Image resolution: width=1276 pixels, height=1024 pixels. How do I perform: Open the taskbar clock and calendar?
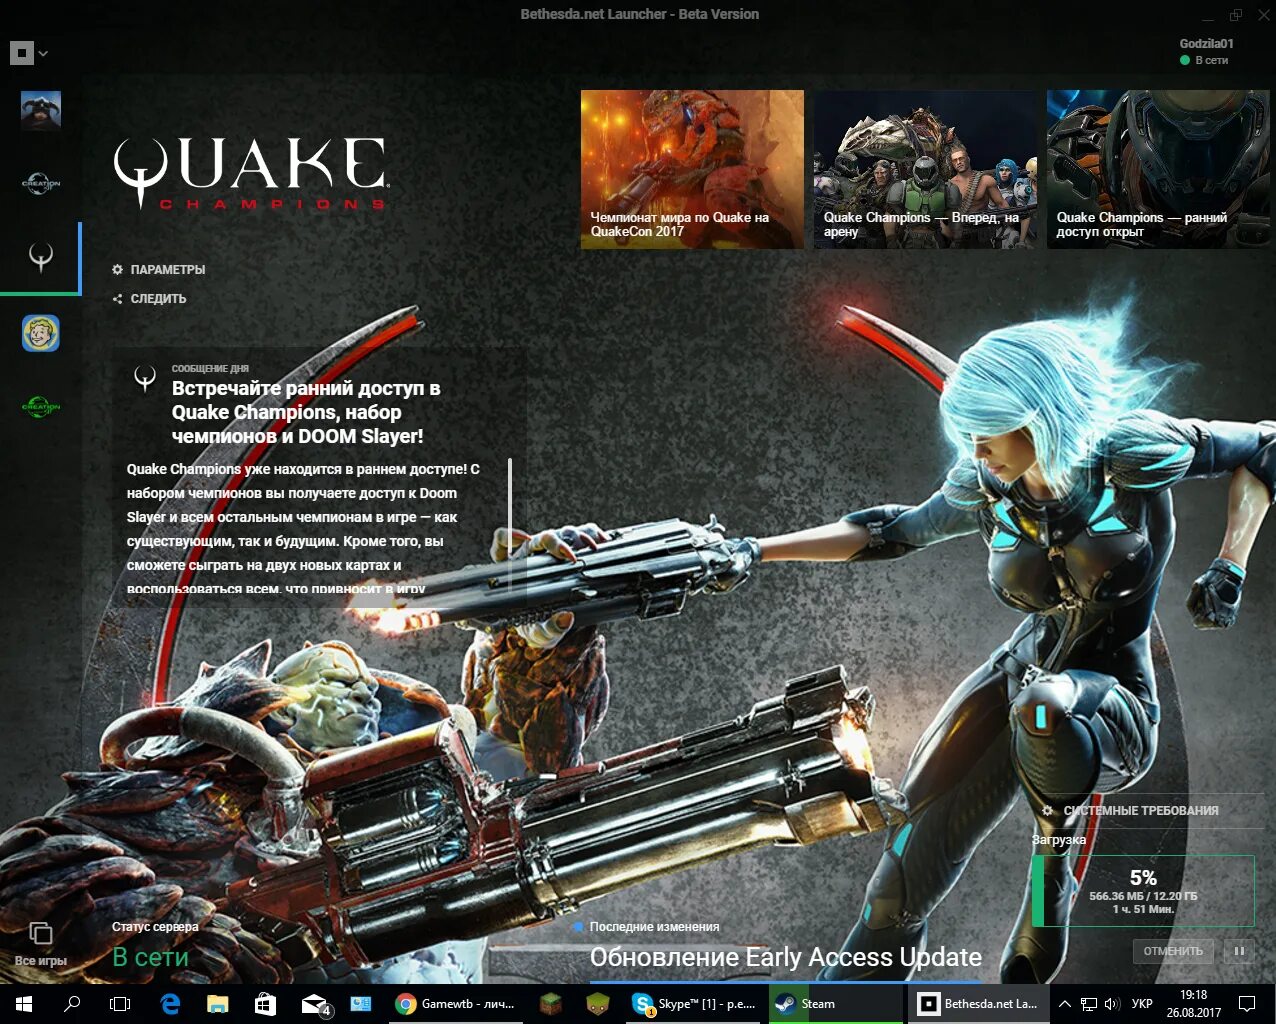[x=1193, y=1004]
